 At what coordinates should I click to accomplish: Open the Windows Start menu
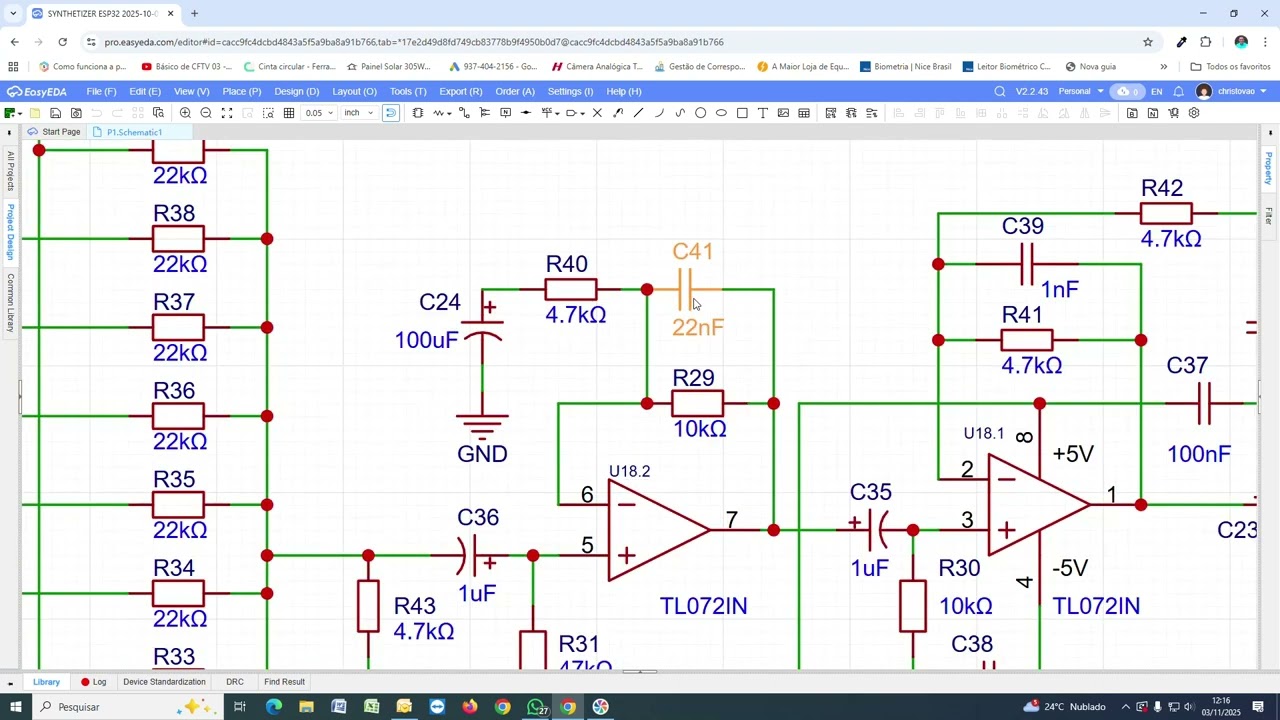coord(16,707)
